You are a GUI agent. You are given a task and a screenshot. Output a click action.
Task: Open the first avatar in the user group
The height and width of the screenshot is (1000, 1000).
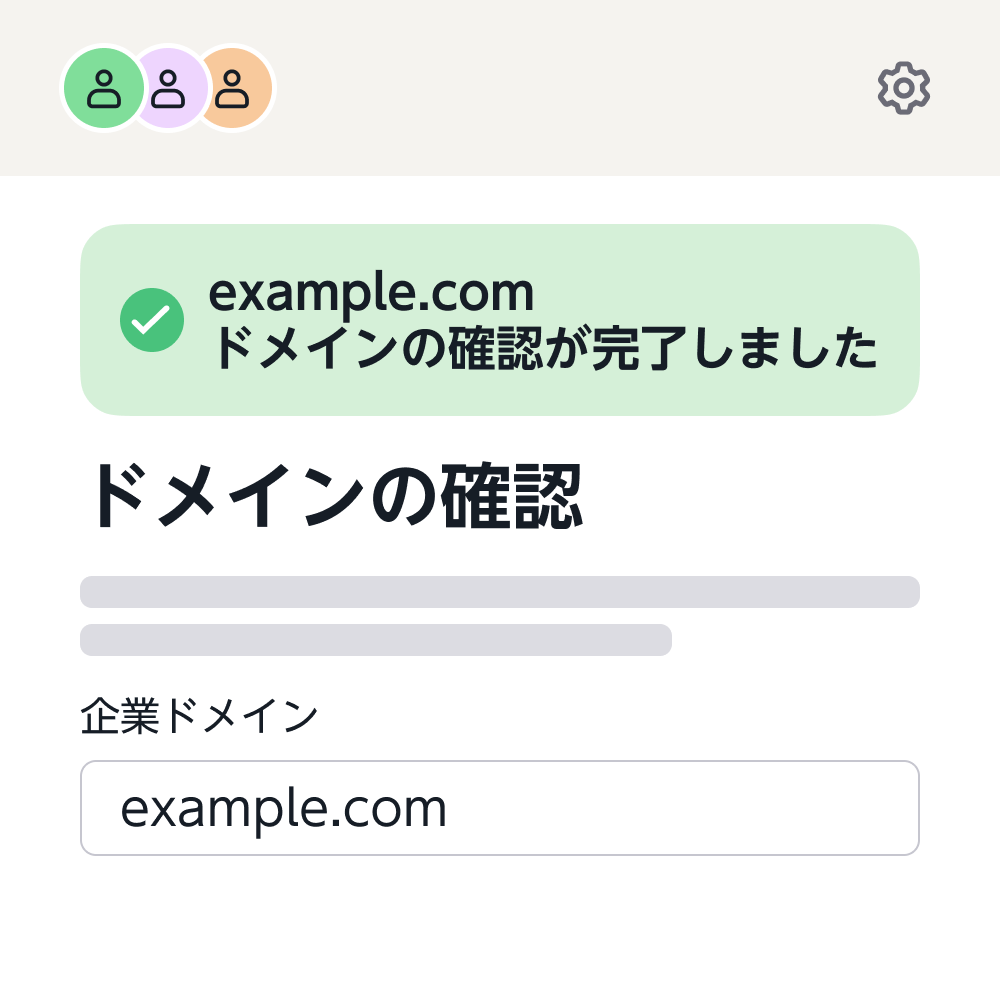point(103,88)
